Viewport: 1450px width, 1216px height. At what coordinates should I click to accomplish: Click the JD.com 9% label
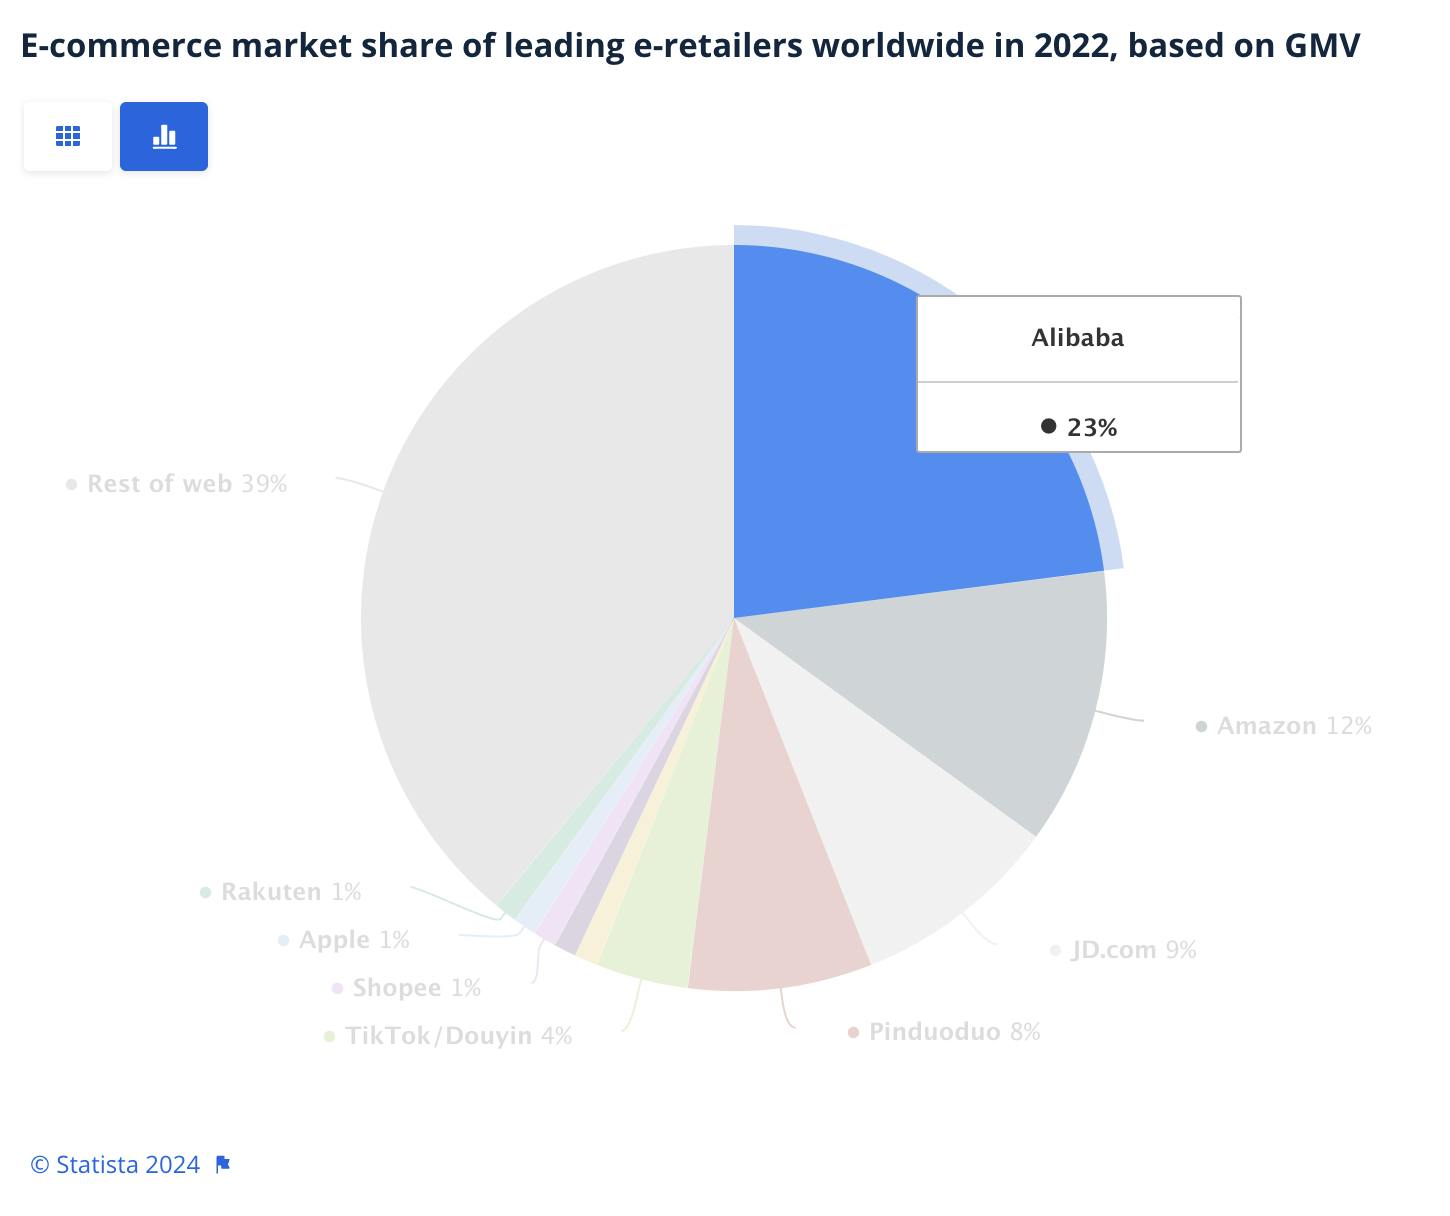pos(1133,950)
